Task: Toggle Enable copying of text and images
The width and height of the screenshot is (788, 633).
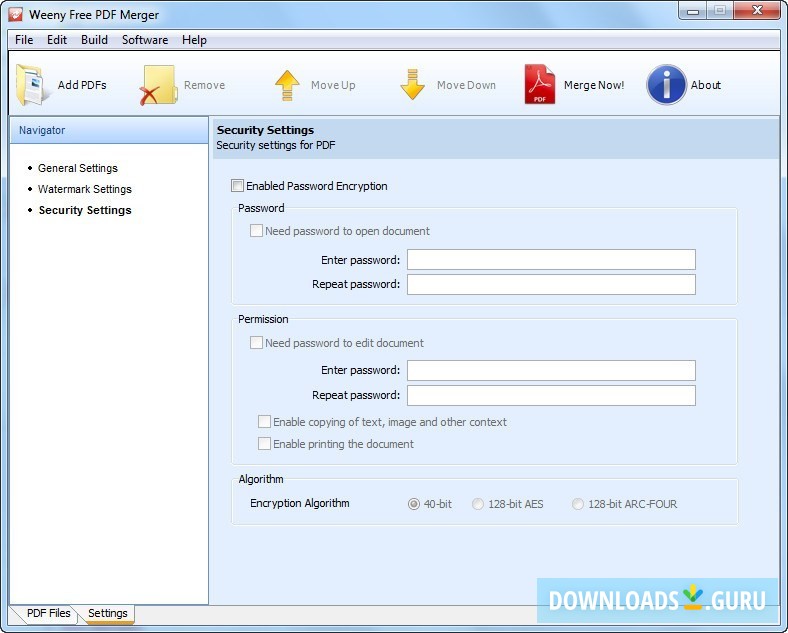Action: (264, 421)
